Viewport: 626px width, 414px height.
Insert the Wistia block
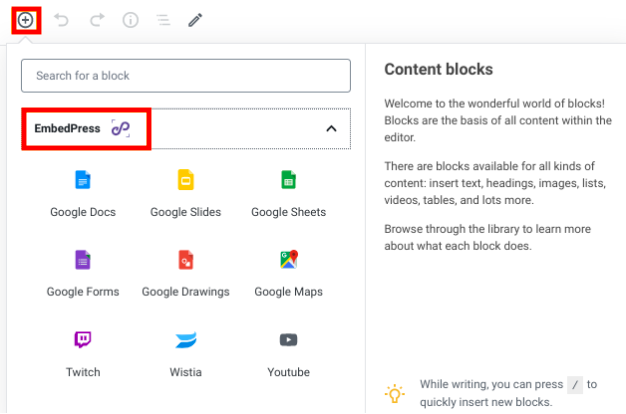(x=186, y=355)
